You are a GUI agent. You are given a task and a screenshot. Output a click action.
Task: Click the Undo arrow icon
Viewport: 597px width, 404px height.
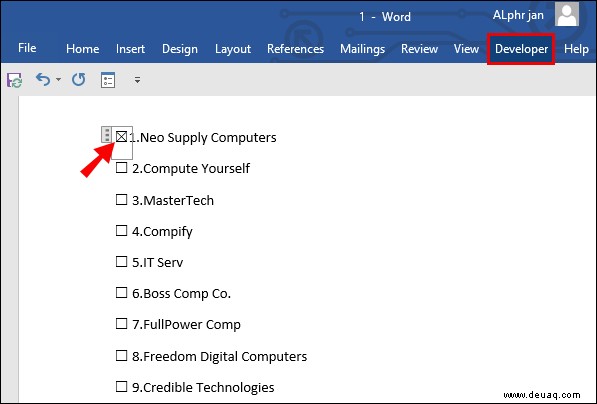point(43,80)
